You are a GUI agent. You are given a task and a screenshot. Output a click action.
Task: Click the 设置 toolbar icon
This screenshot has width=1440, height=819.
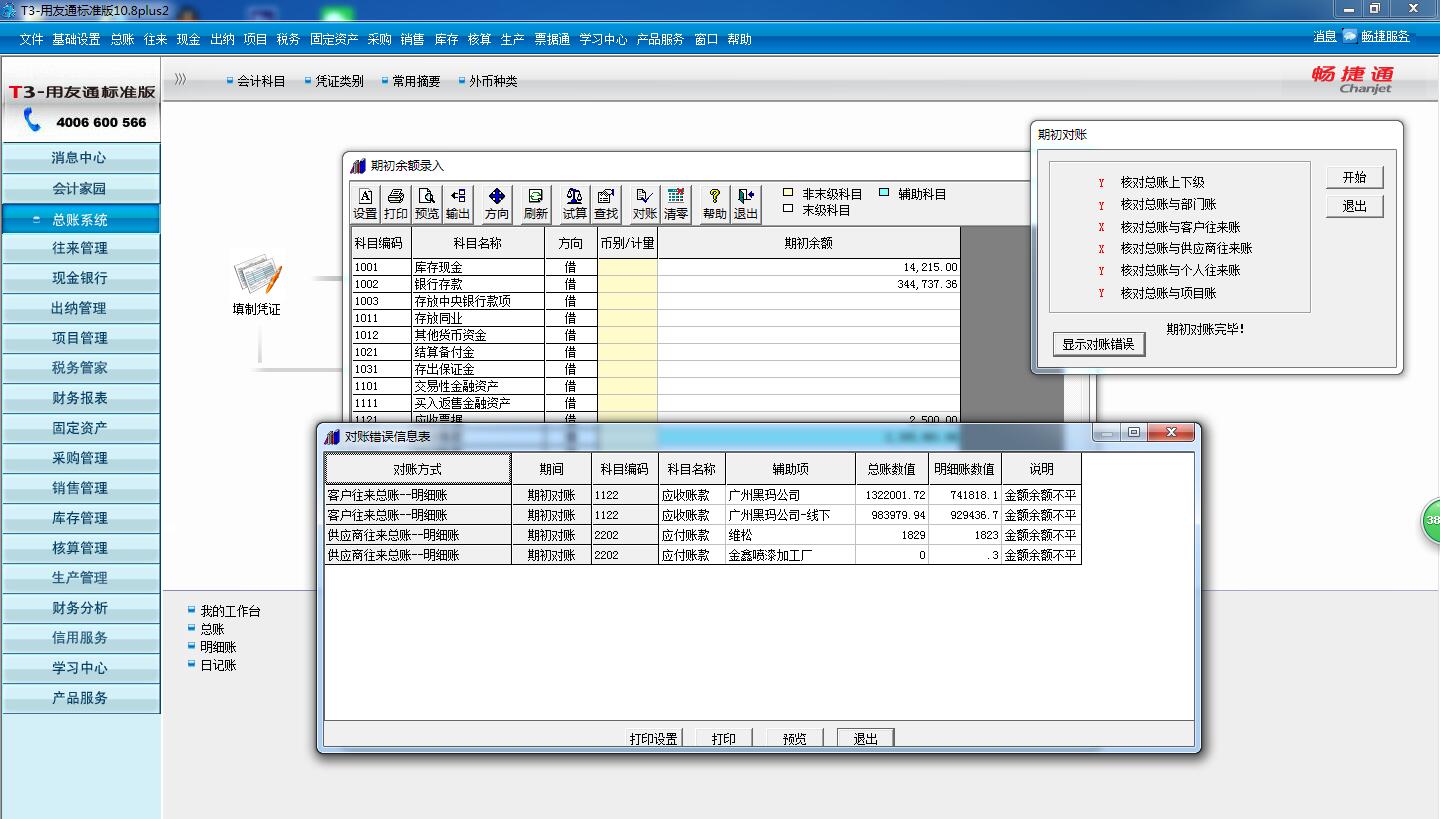[x=365, y=204]
